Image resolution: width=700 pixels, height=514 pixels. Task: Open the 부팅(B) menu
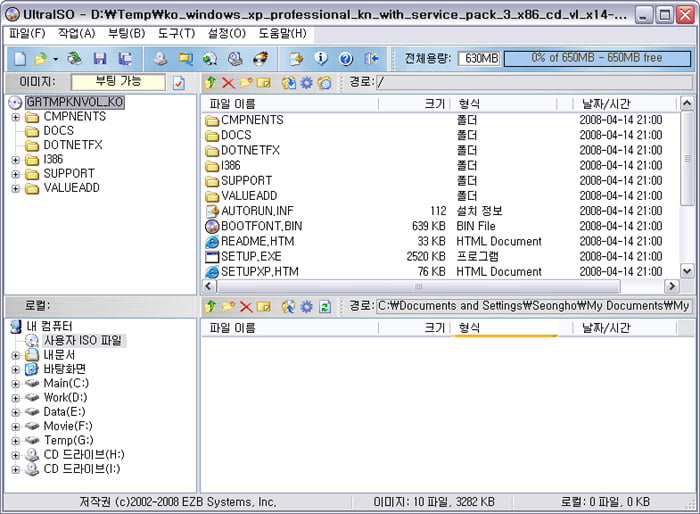[x=127, y=33]
